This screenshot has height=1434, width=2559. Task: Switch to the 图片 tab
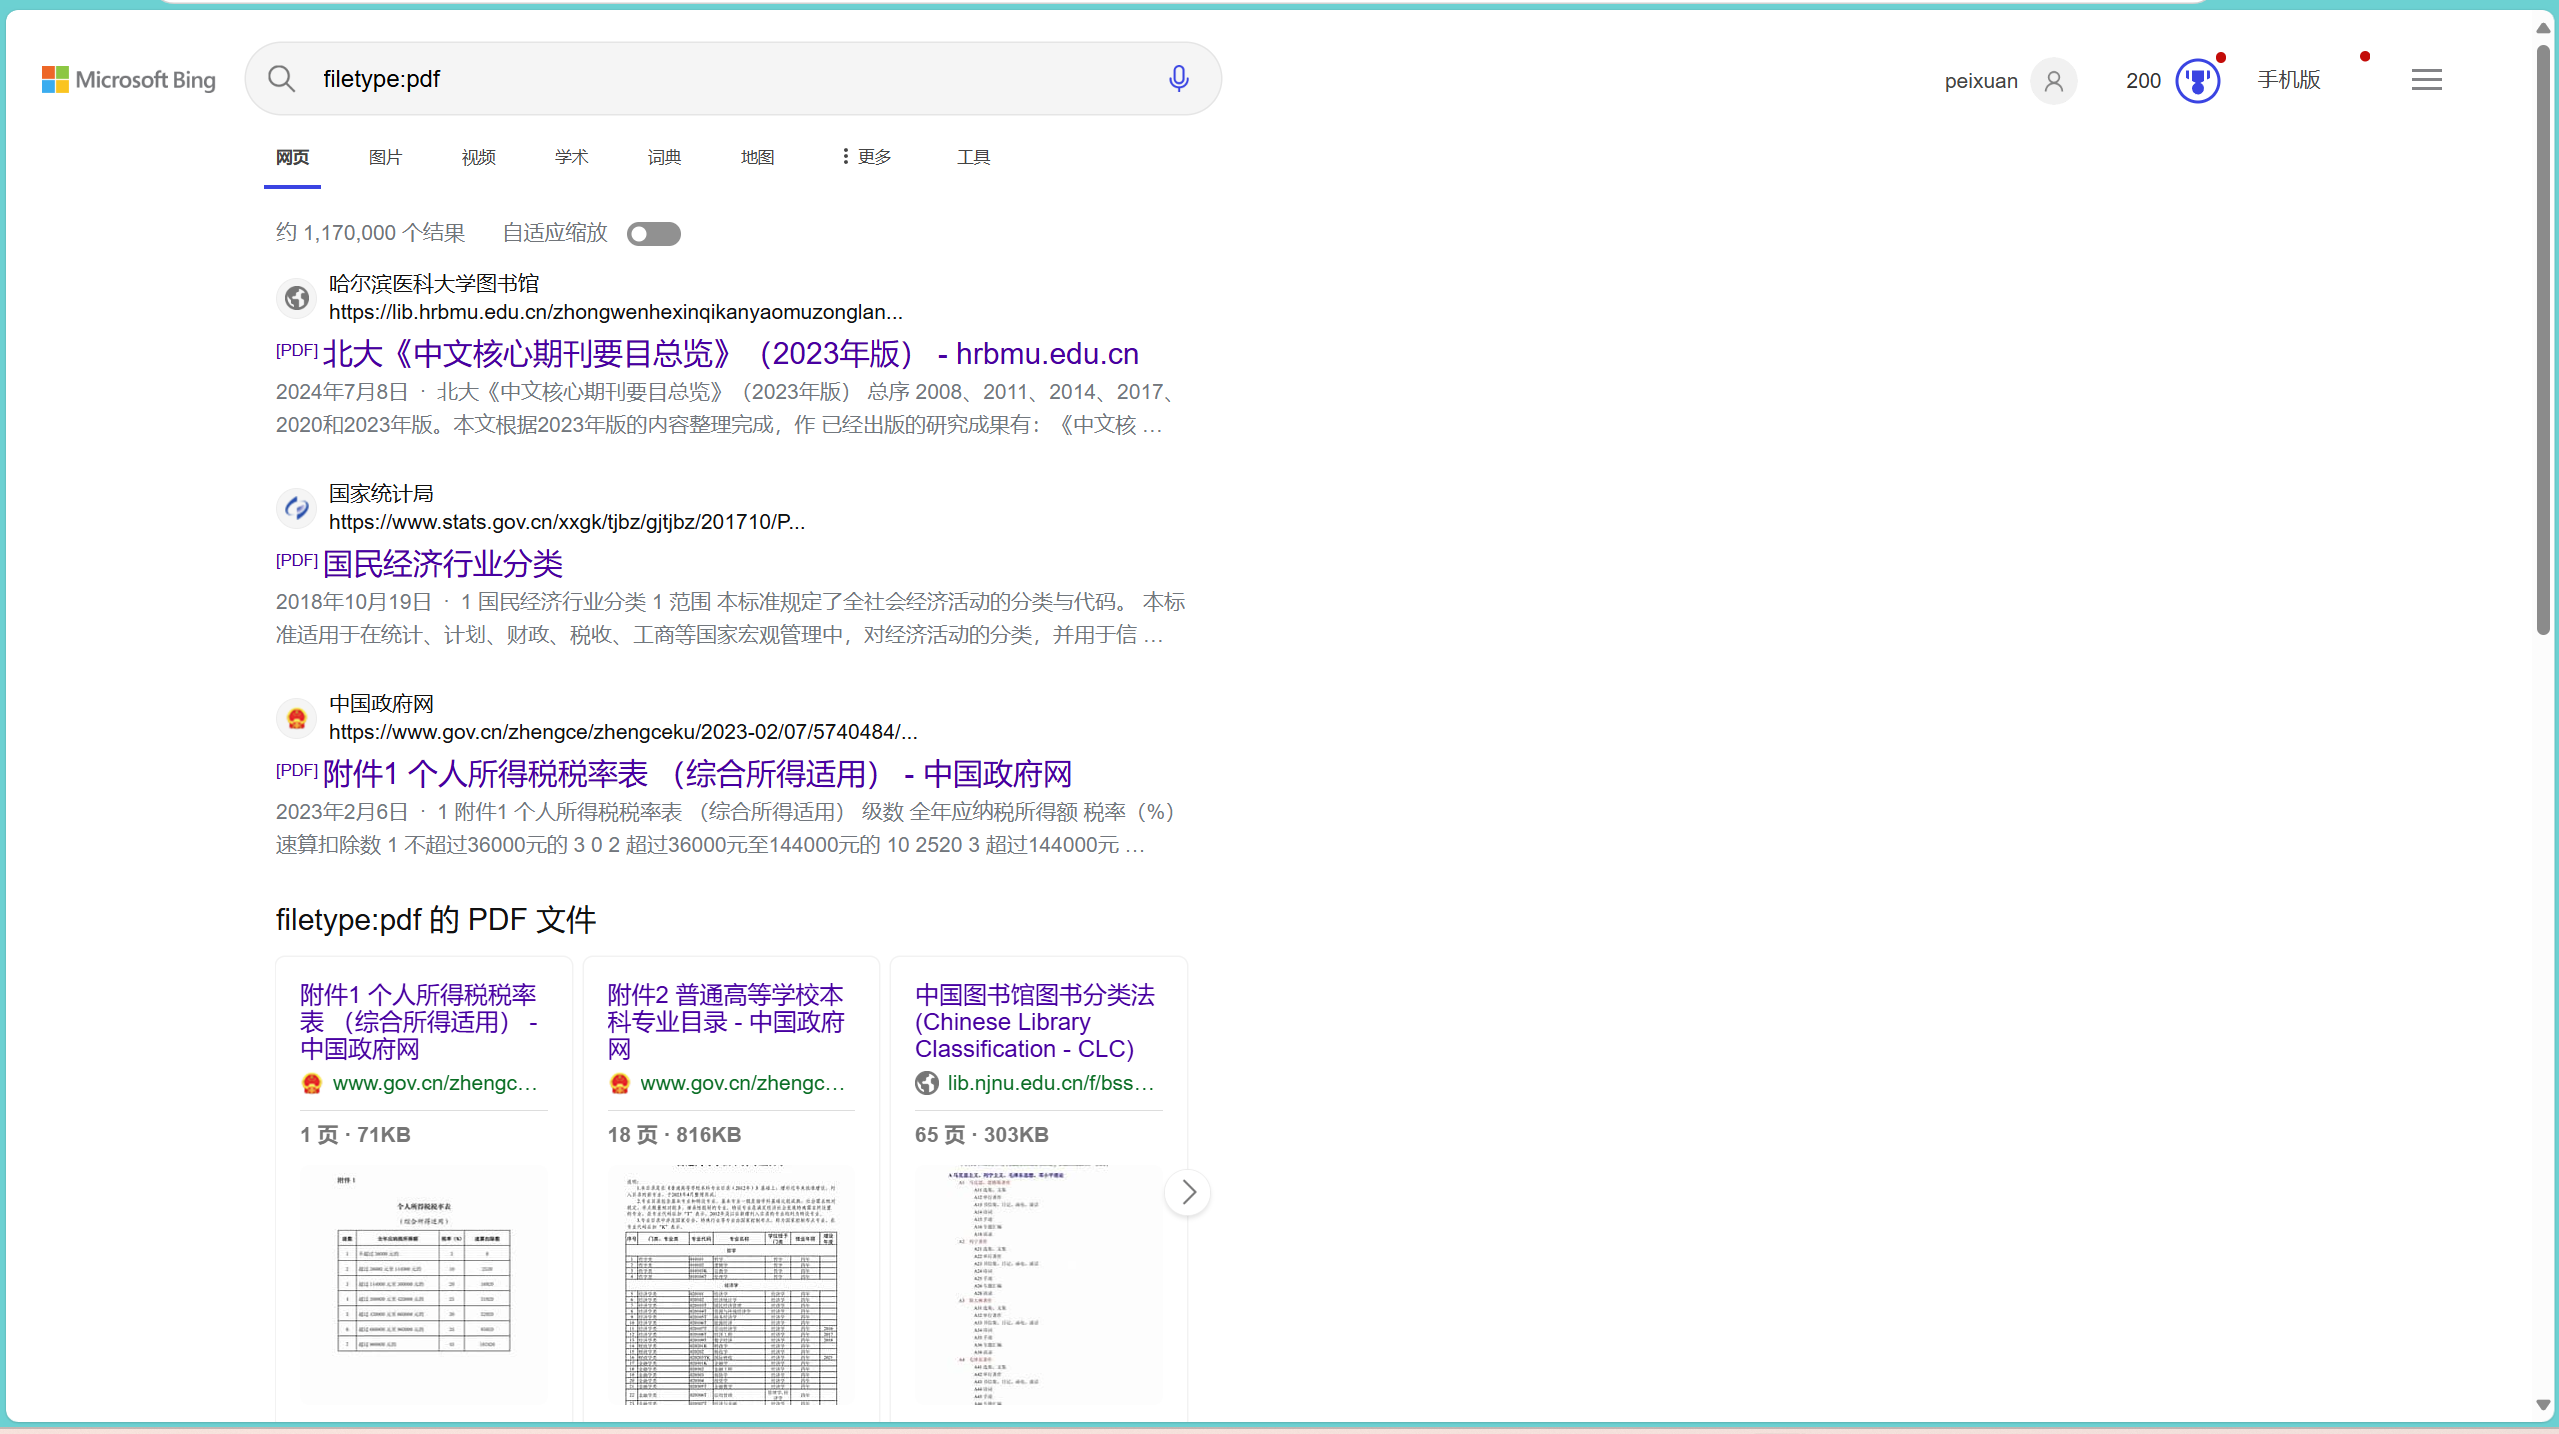click(x=385, y=157)
